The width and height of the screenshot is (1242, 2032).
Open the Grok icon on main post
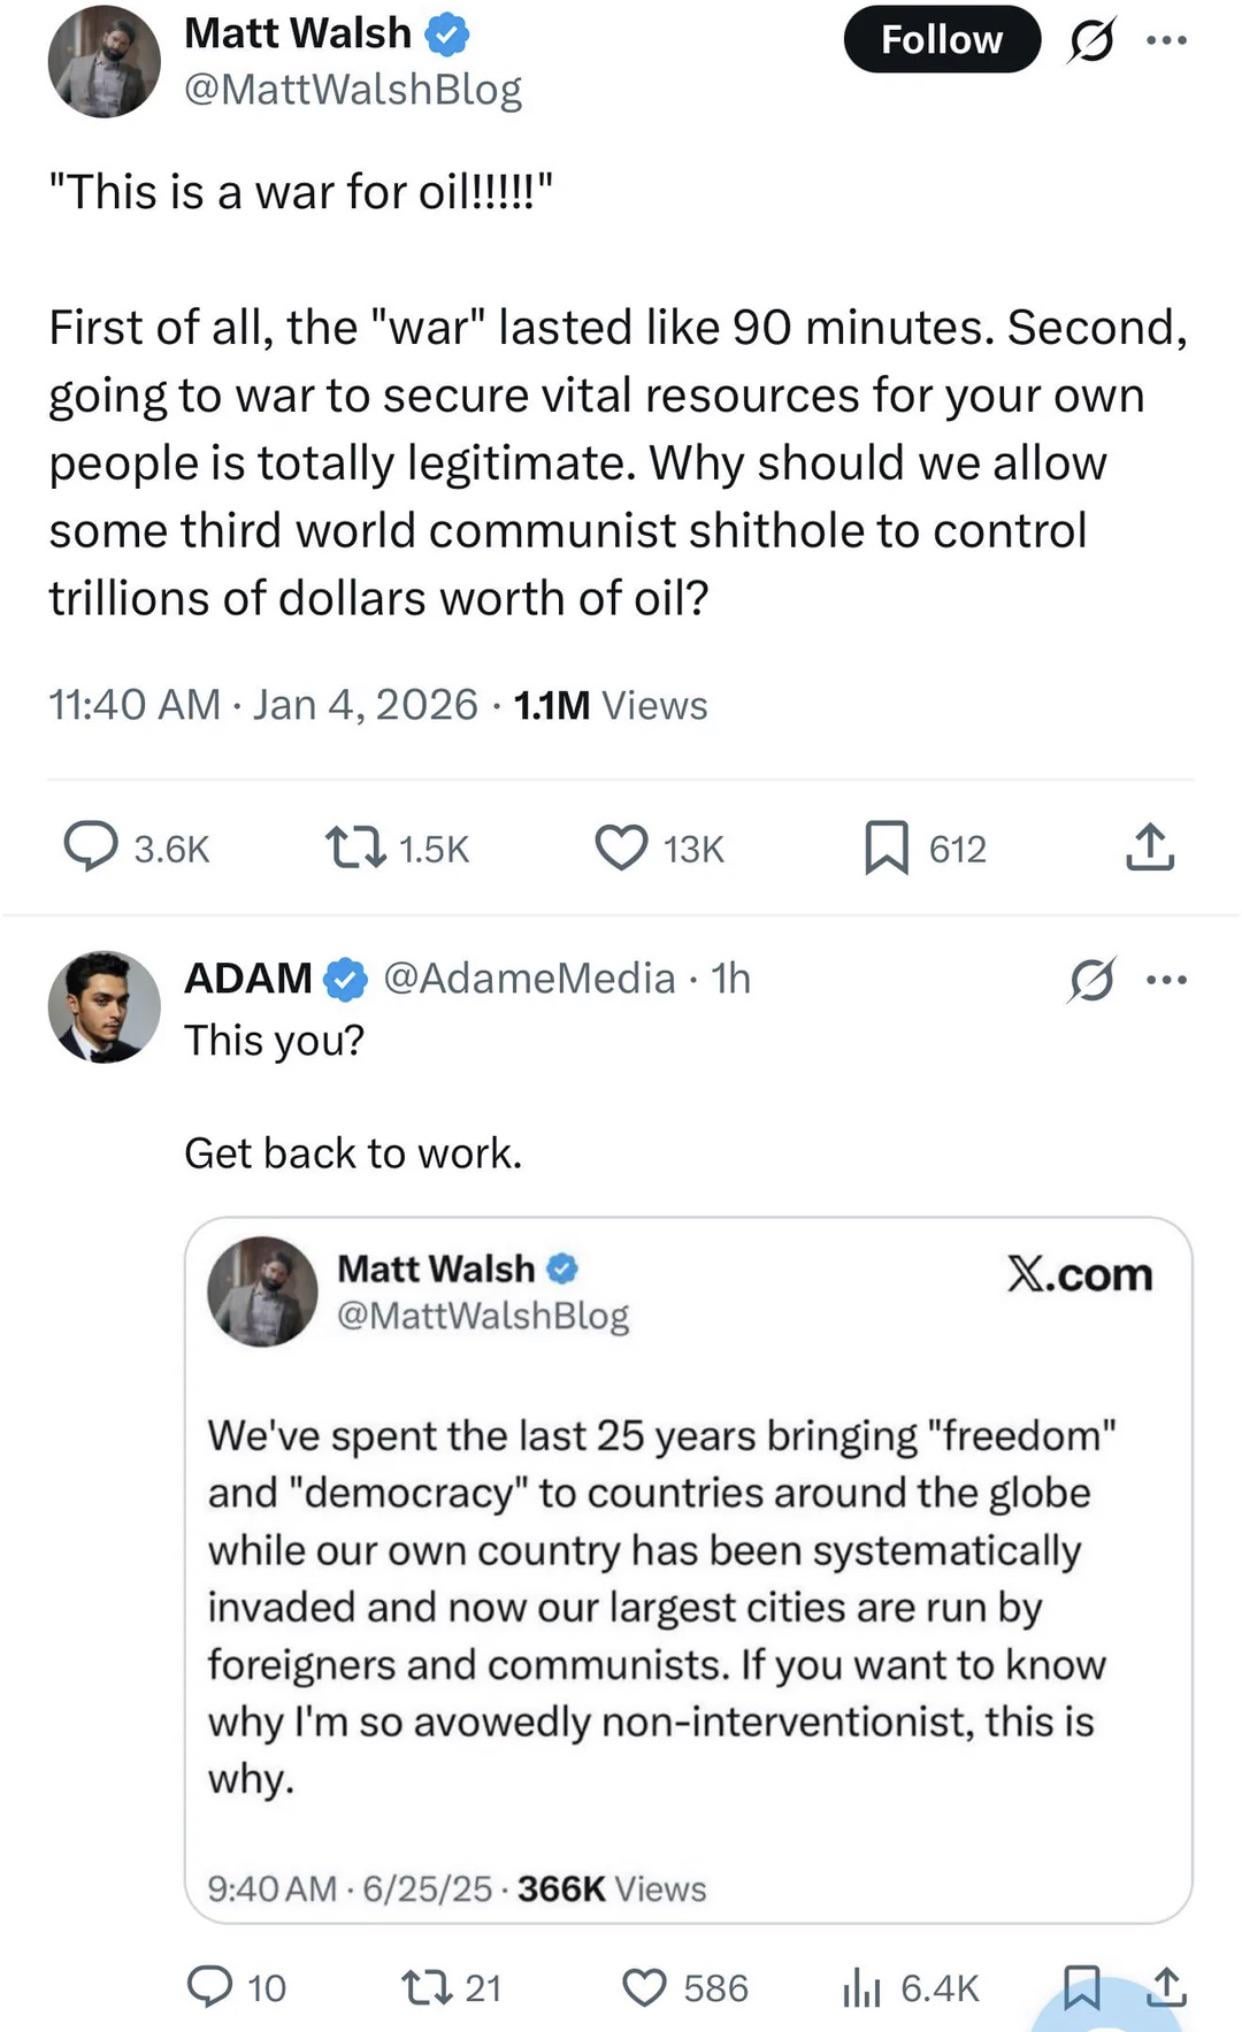click(x=1091, y=41)
